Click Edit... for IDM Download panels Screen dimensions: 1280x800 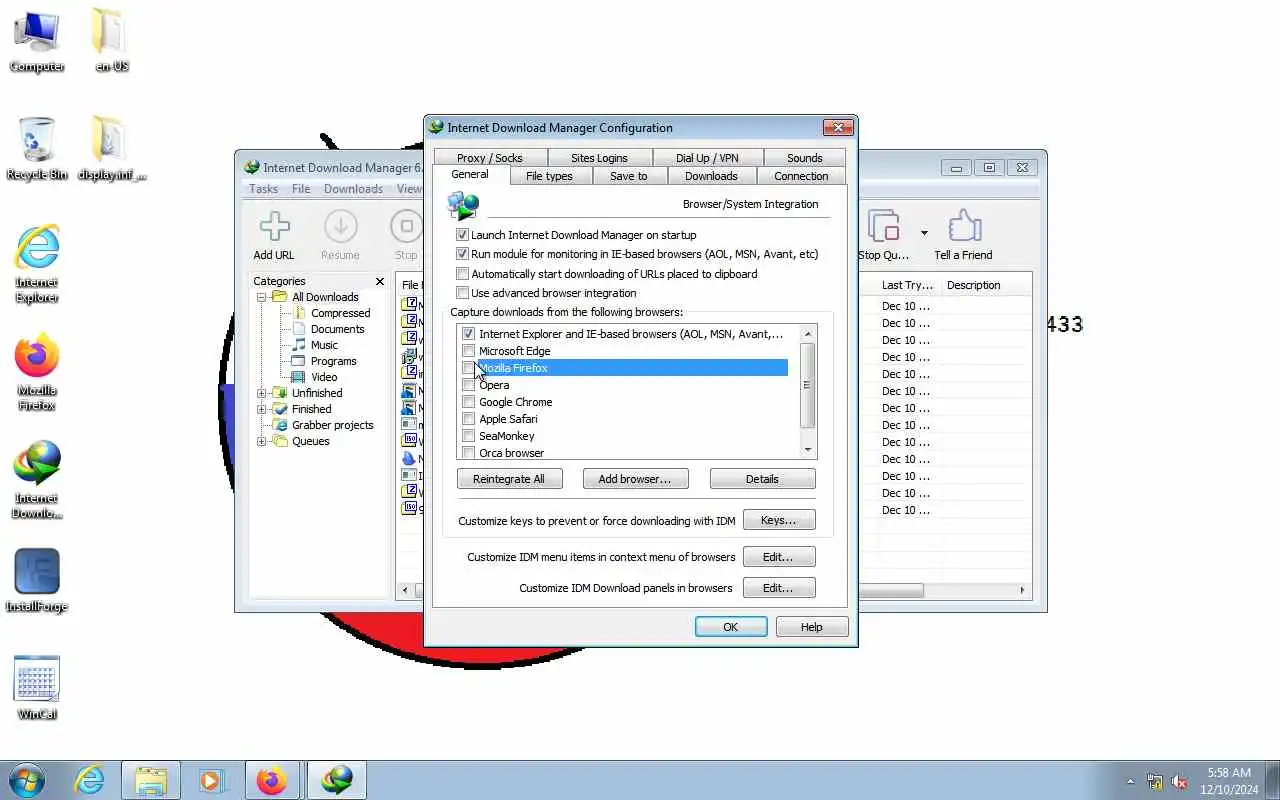coord(779,588)
